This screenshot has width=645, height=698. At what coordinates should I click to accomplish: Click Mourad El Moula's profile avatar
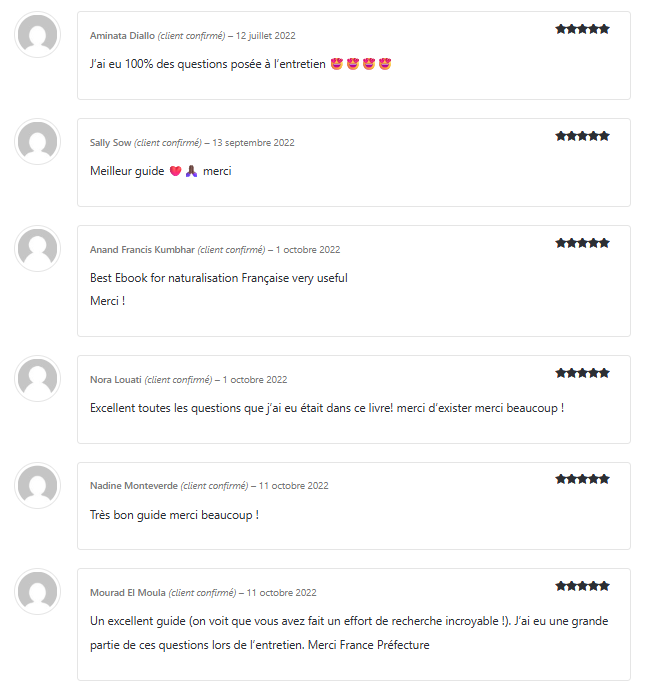tap(38, 592)
